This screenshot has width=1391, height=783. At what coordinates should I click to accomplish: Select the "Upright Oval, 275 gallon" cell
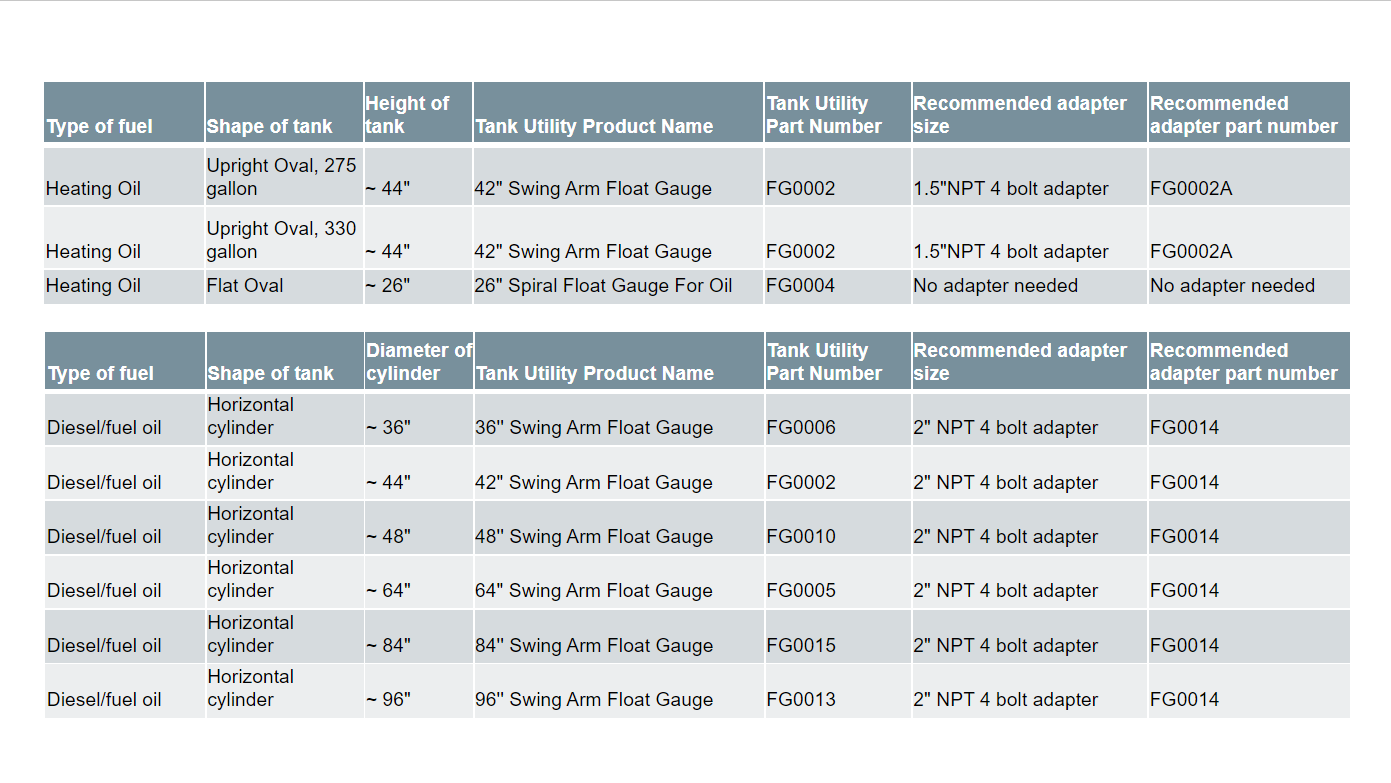284,177
